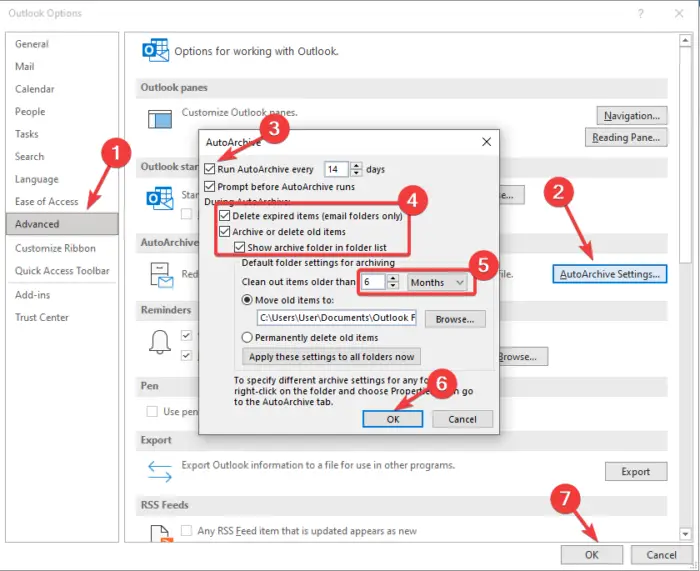Open Quick Access Toolbar category
The image size is (700, 571).
(x=62, y=271)
